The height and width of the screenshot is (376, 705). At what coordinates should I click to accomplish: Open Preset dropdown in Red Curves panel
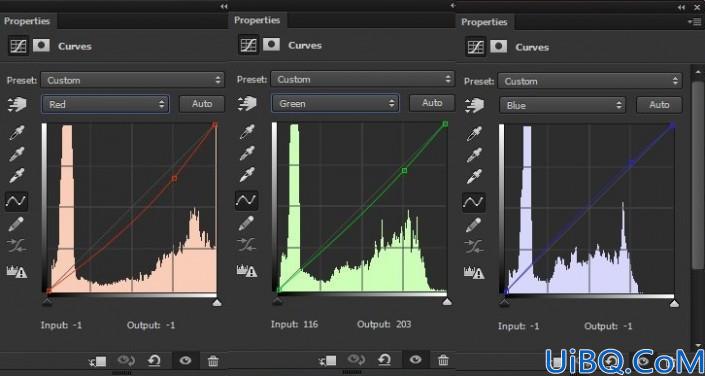(133, 80)
